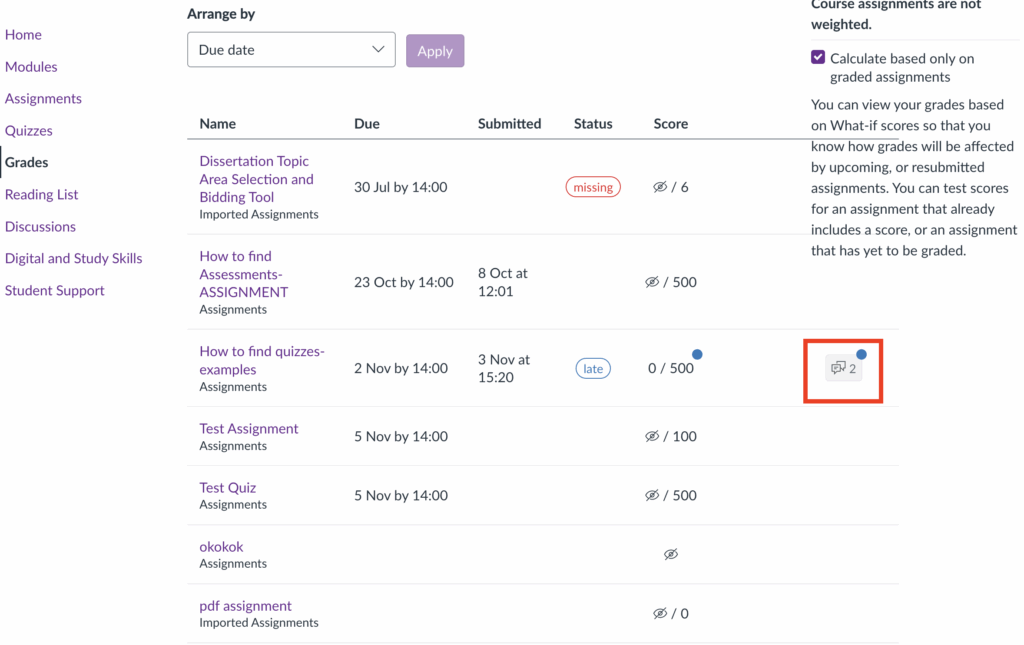The width and height of the screenshot is (1024, 645).
Task: Open Quizzes from the sidebar
Action: tap(29, 131)
